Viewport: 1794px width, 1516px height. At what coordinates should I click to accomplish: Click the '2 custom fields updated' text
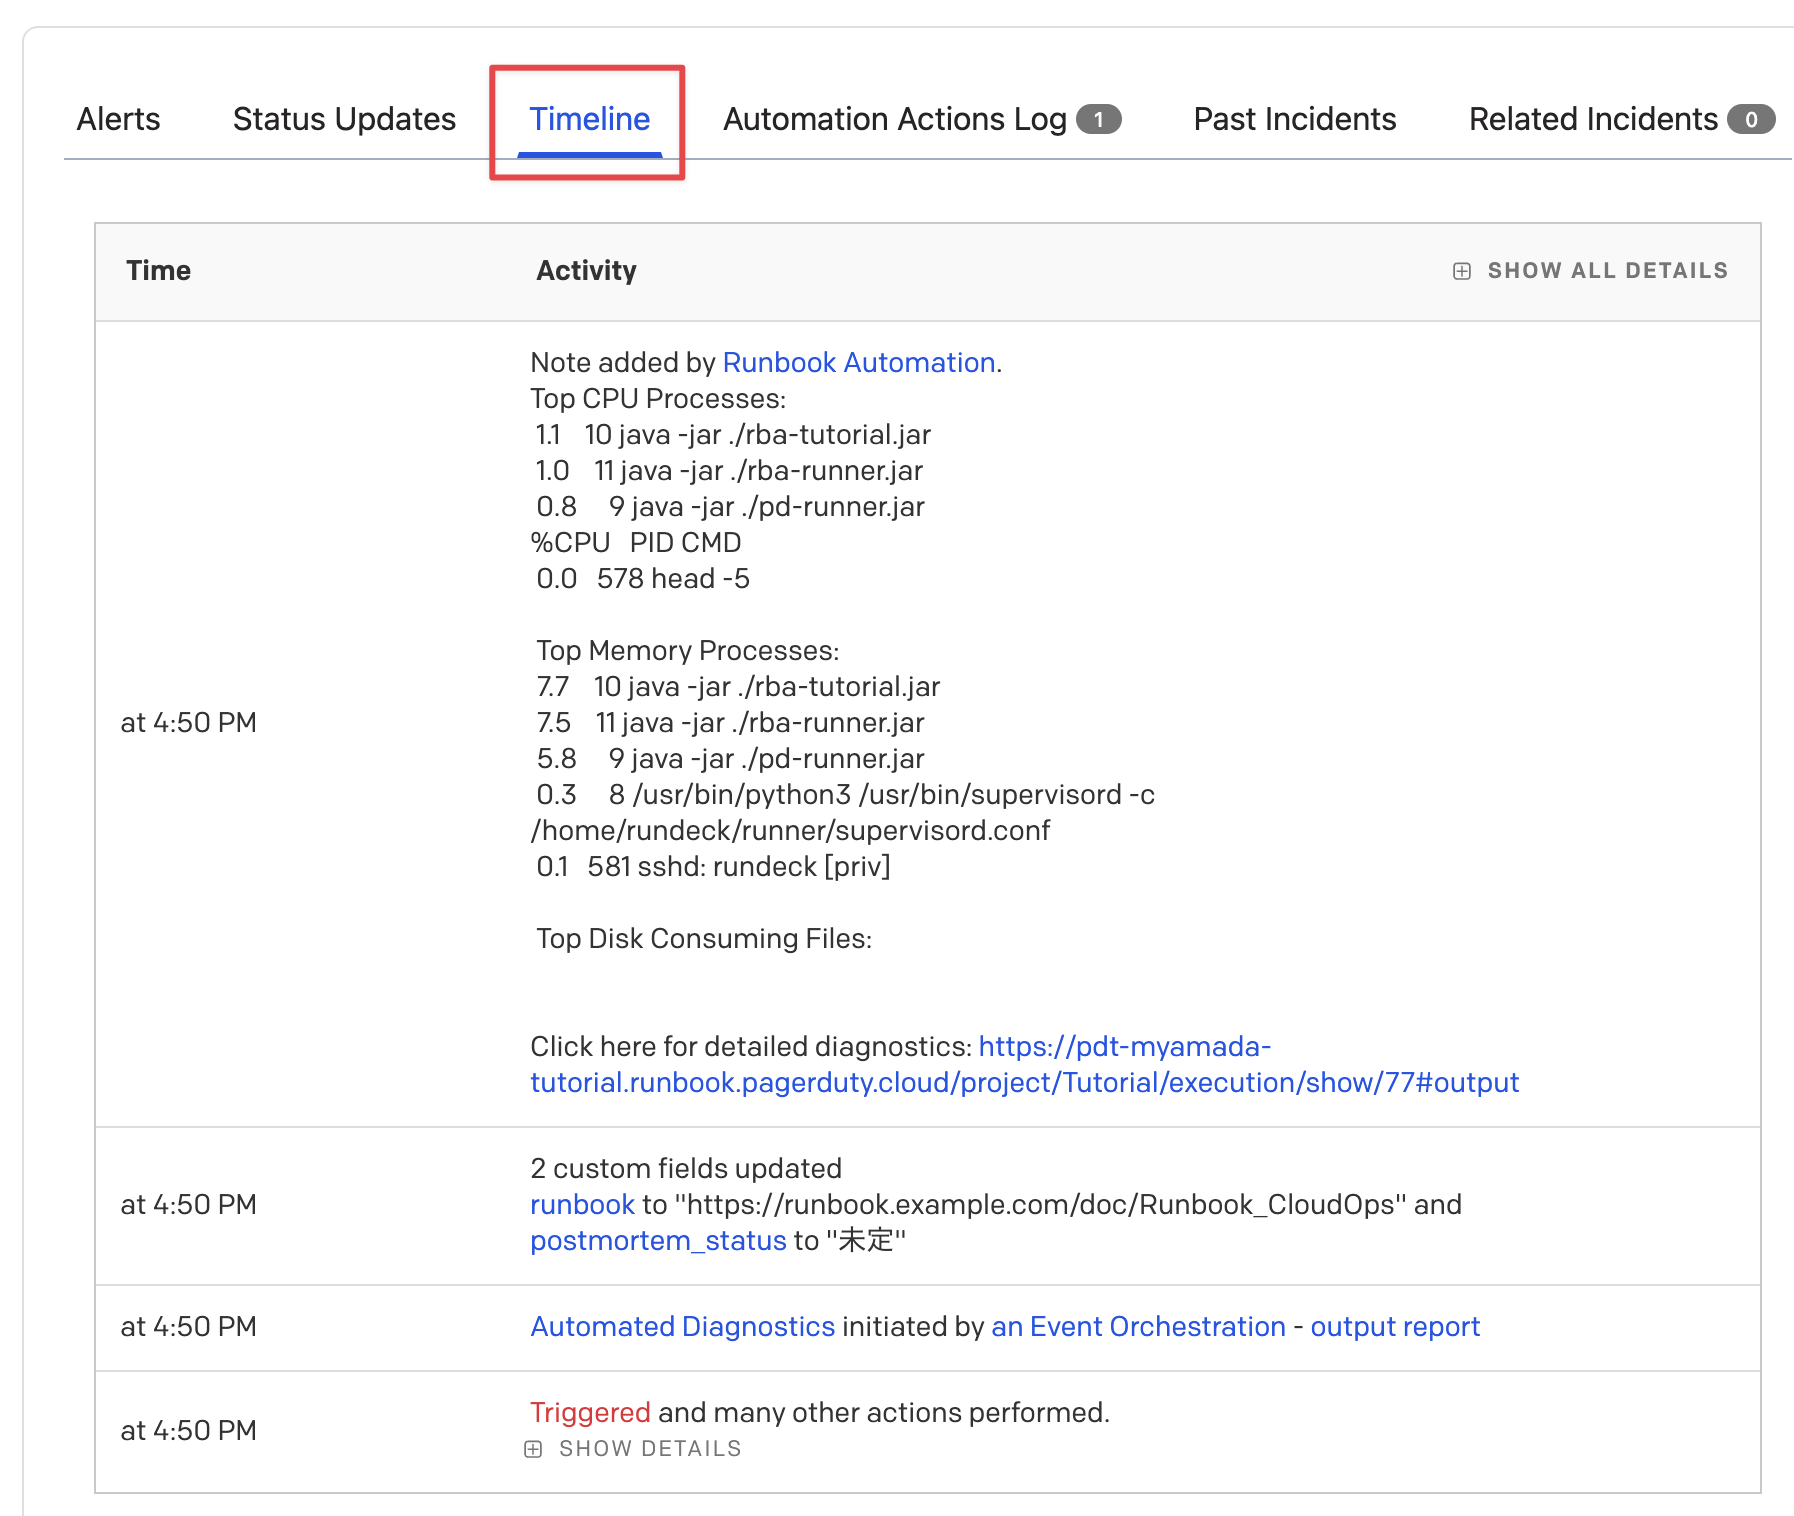(686, 1168)
